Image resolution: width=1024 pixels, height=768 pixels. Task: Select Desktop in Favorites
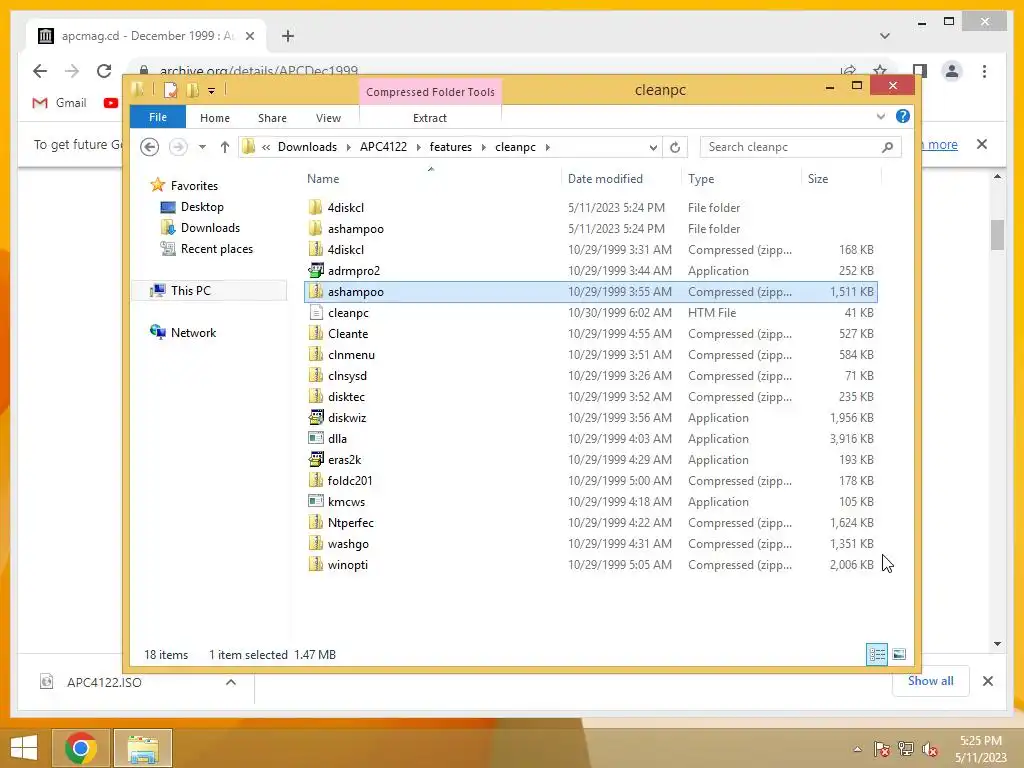click(191, 207)
